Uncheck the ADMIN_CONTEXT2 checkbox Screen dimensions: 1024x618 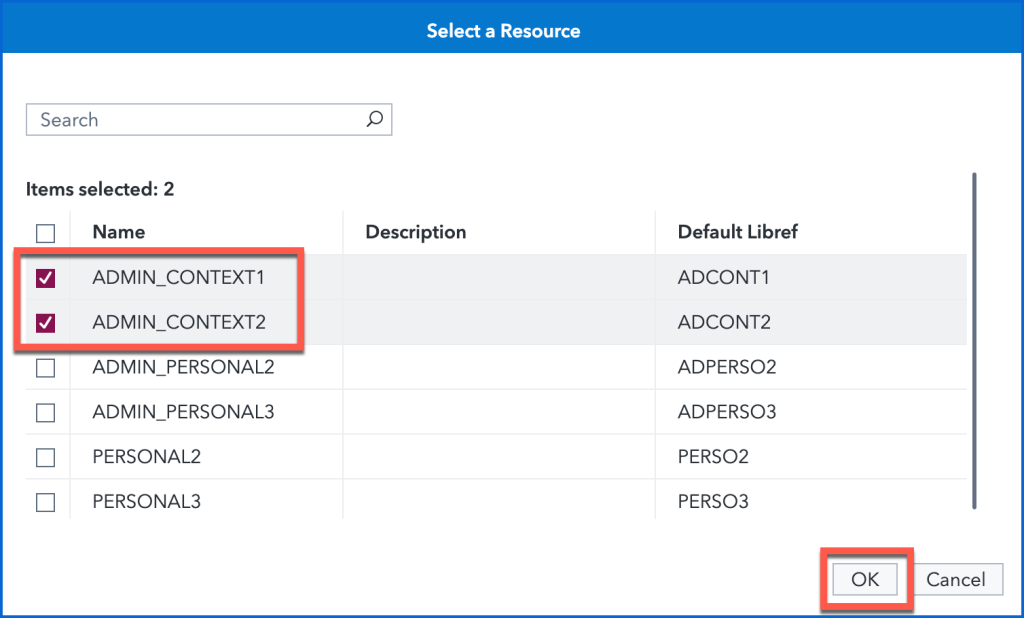click(46, 323)
